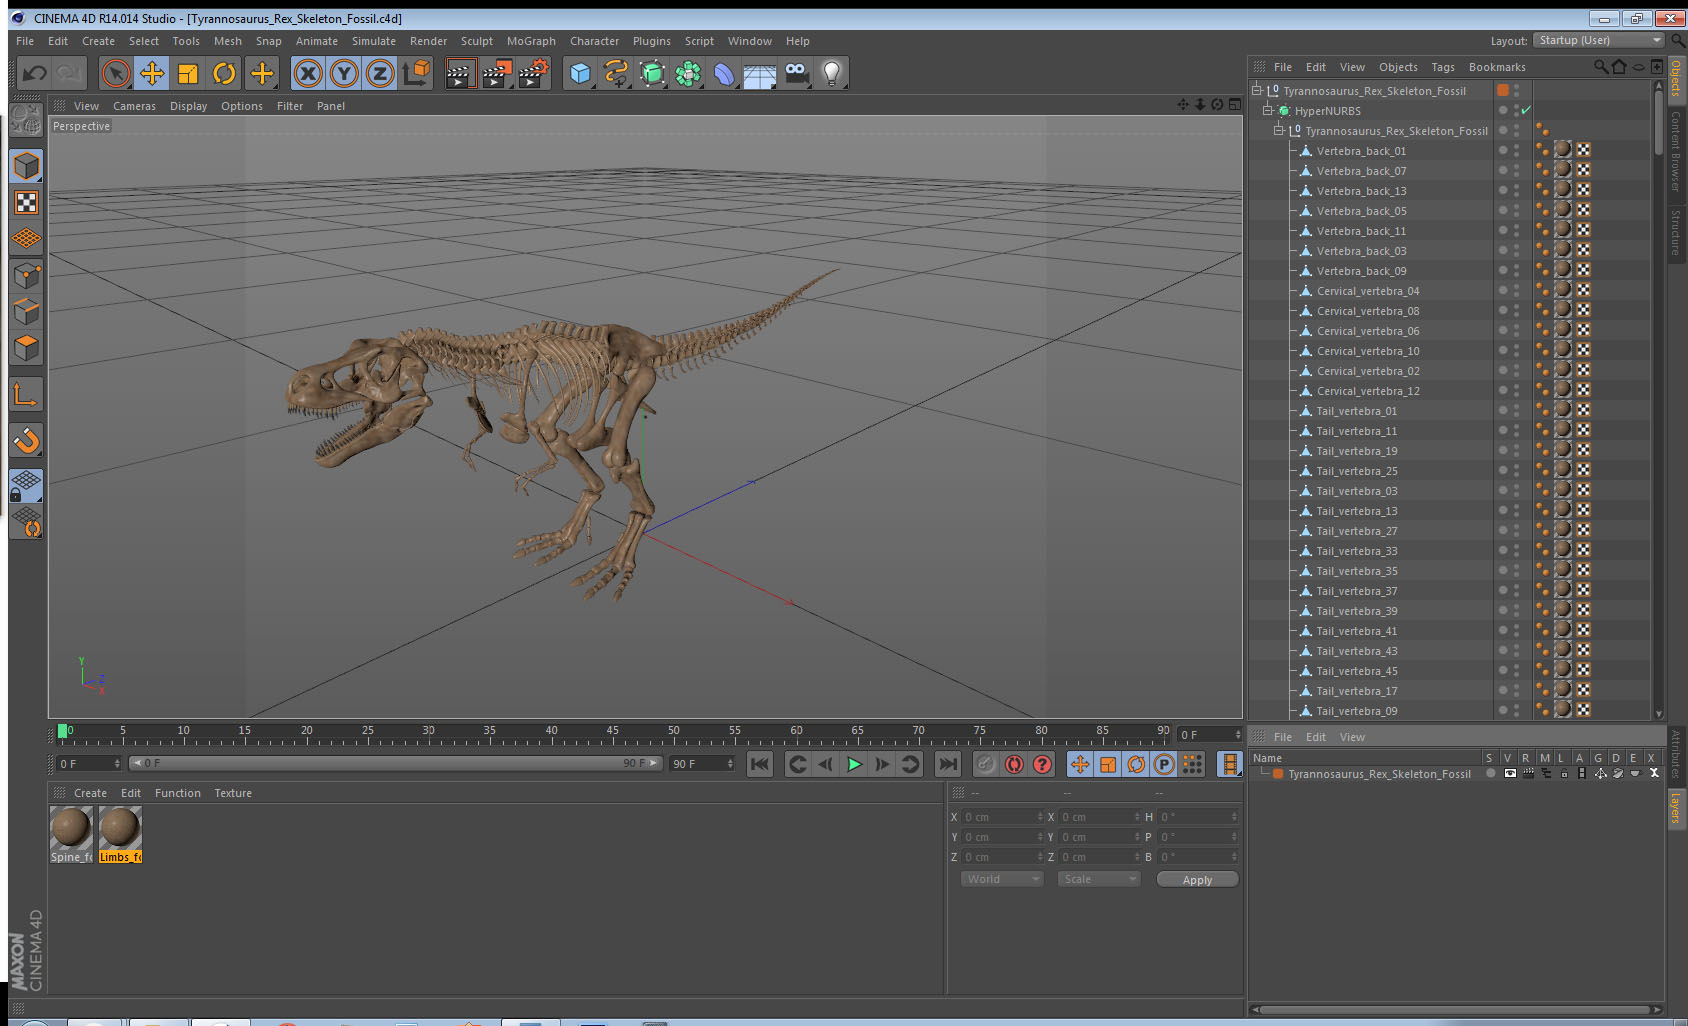Collapse the nested Tyrannosaurus_Rex_Skeleton_Fossil null node
This screenshot has height=1026, width=1688.
(1278, 130)
